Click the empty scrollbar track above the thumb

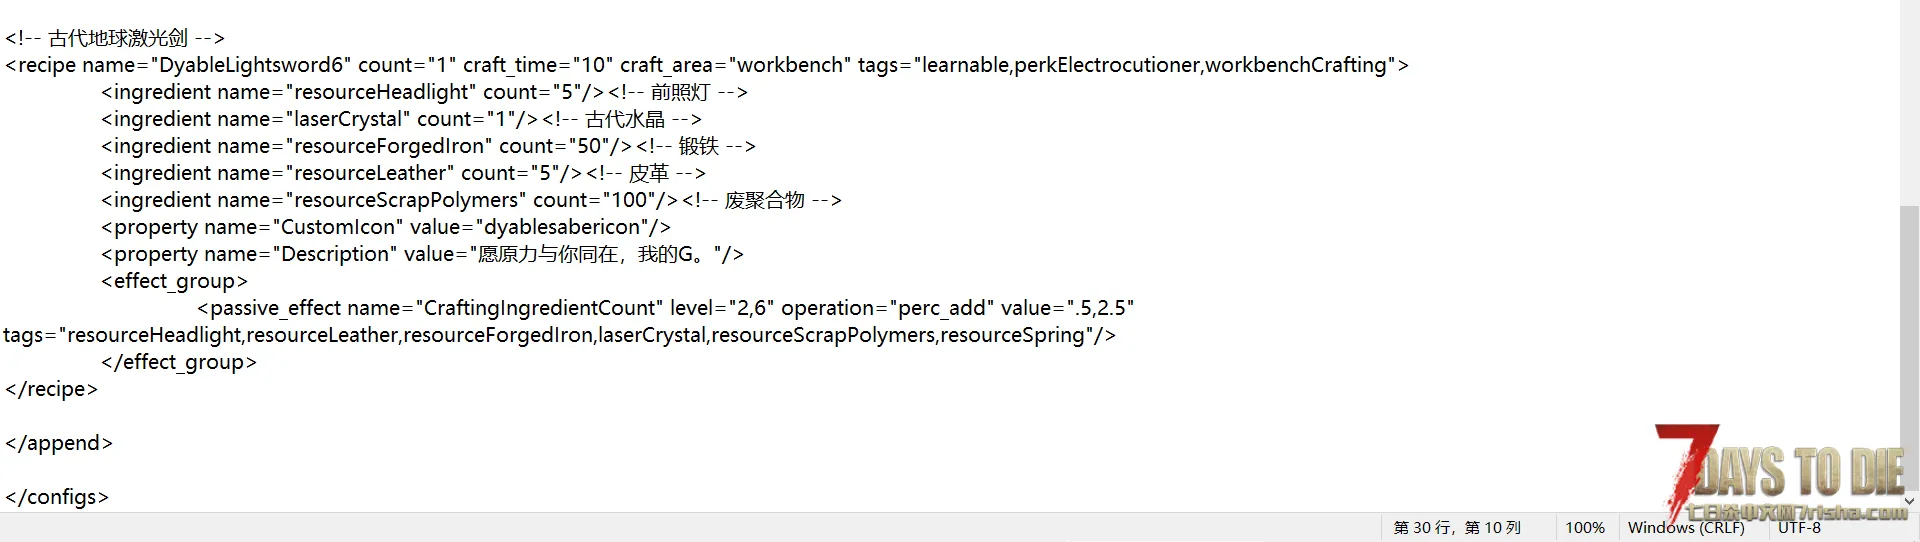tap(1909, 102)
